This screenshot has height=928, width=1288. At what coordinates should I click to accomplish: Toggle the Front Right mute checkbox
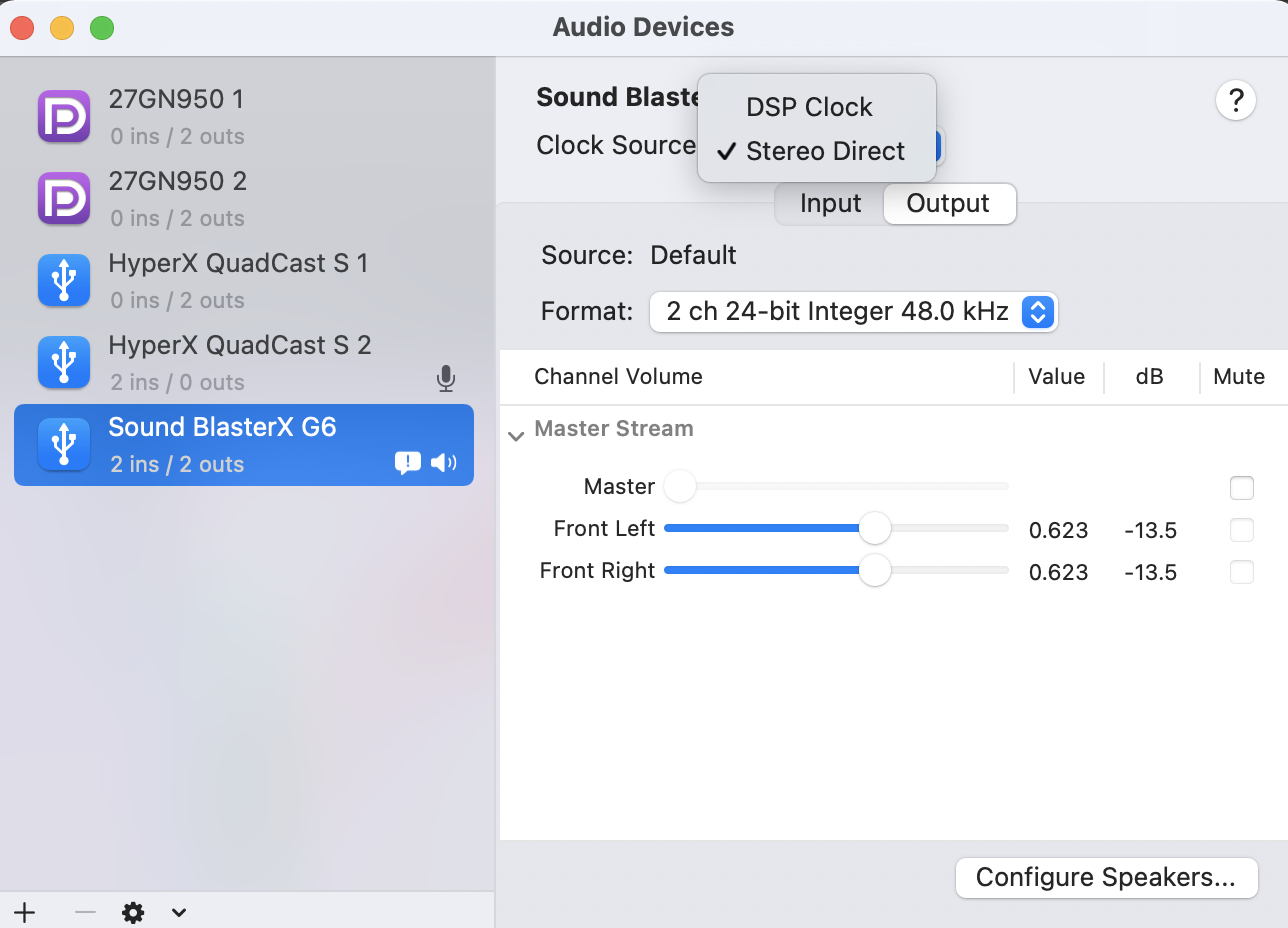click(1241, 572)
